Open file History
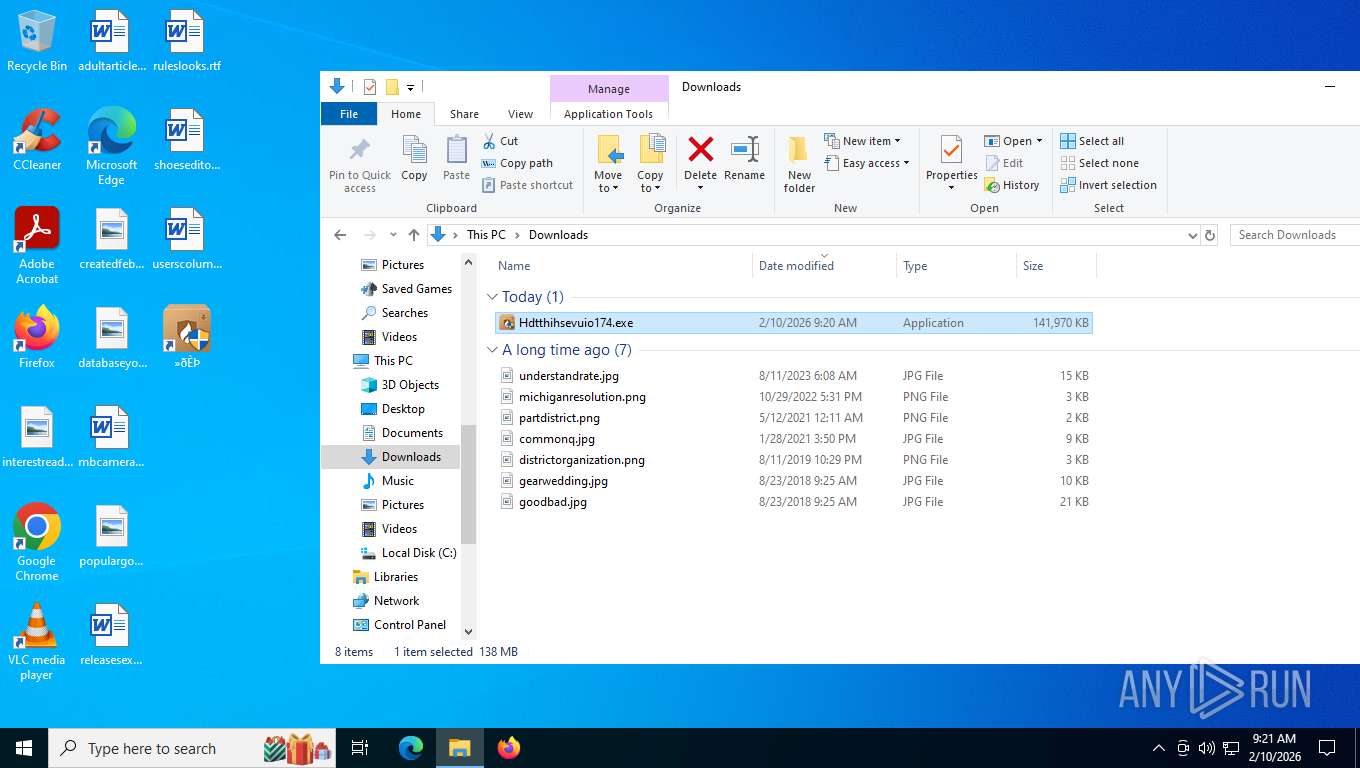Image resolution: width=1360 pixels, height=768 pixels. coord(1012,185)
